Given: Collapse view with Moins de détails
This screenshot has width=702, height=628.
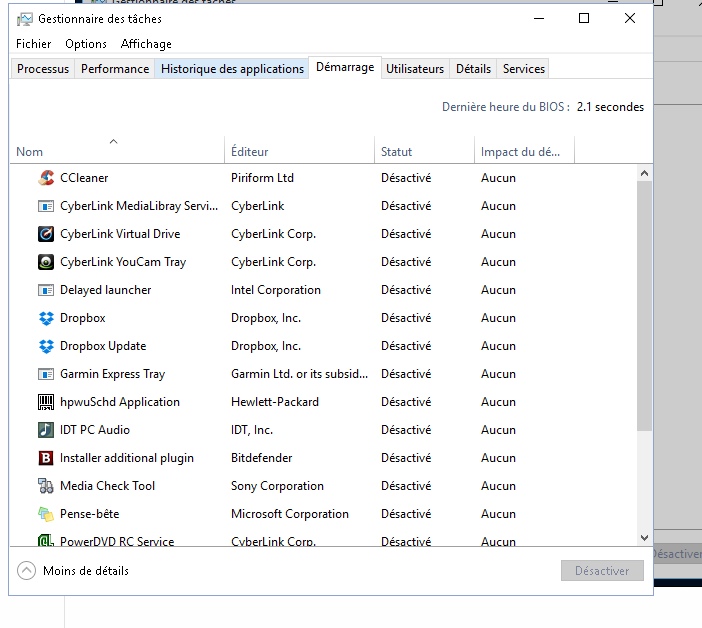Looking at the screenshot, I should pyautogui.click(x=73, y=571).
